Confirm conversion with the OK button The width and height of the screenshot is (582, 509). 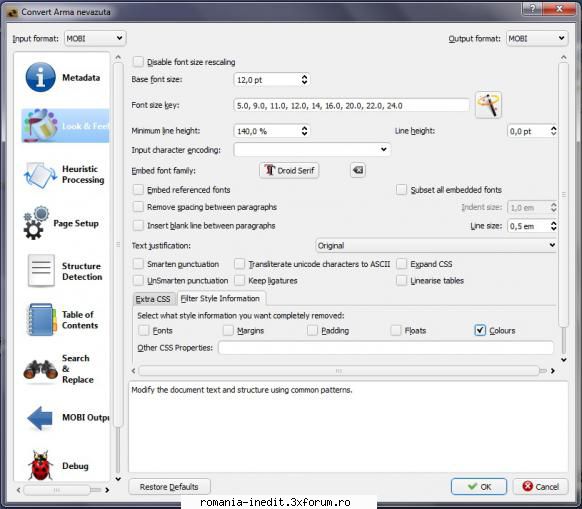click(479, 486)
